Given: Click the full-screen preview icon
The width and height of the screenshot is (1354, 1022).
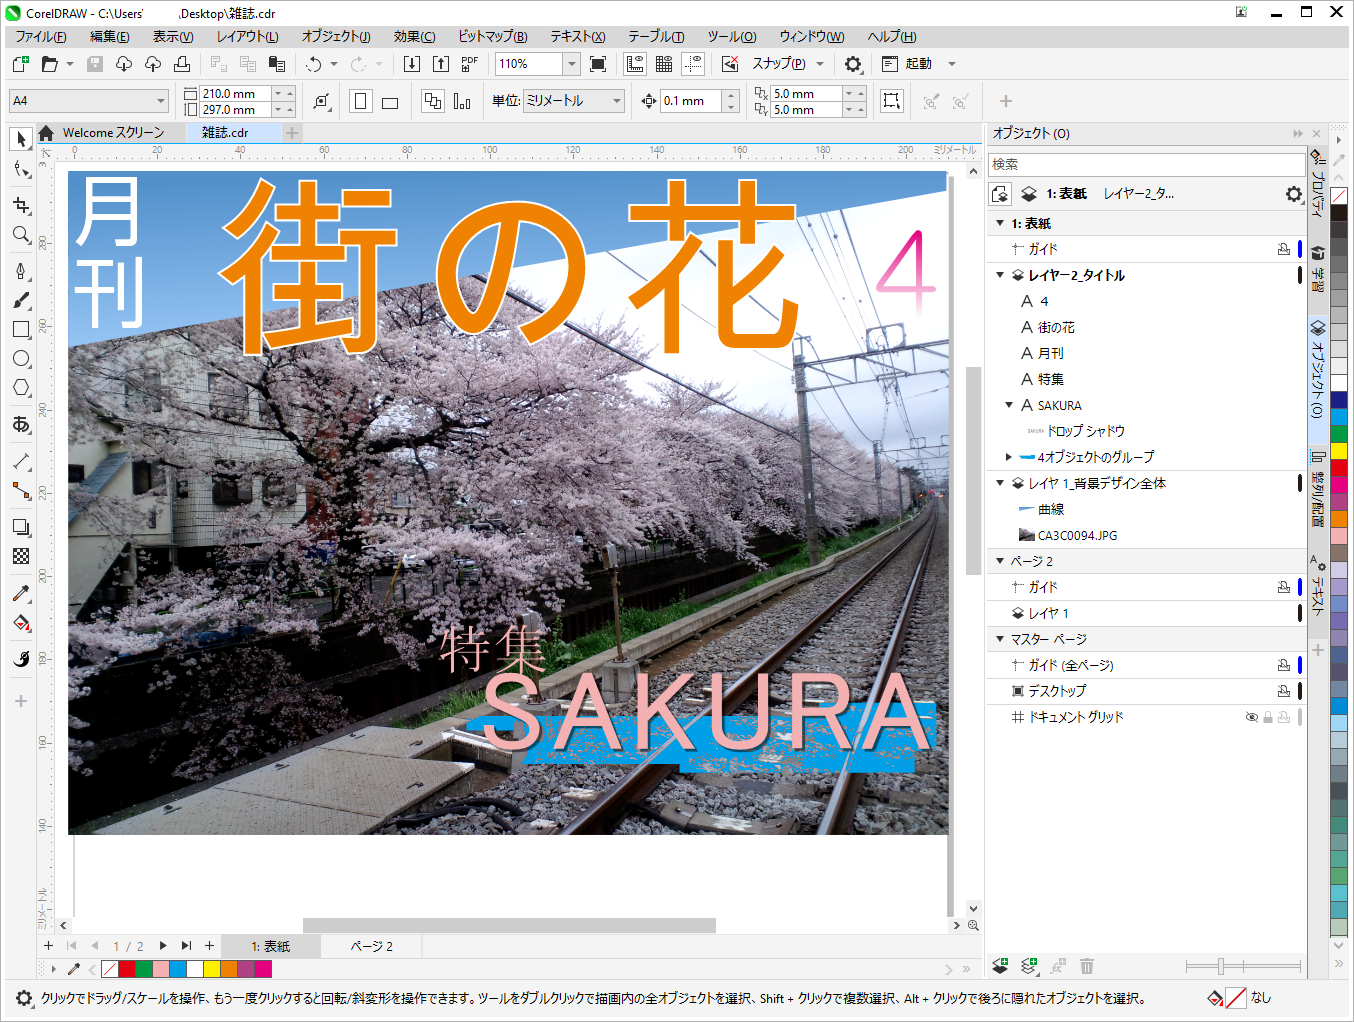Looking at the screenshot, I should click(598, 64).
